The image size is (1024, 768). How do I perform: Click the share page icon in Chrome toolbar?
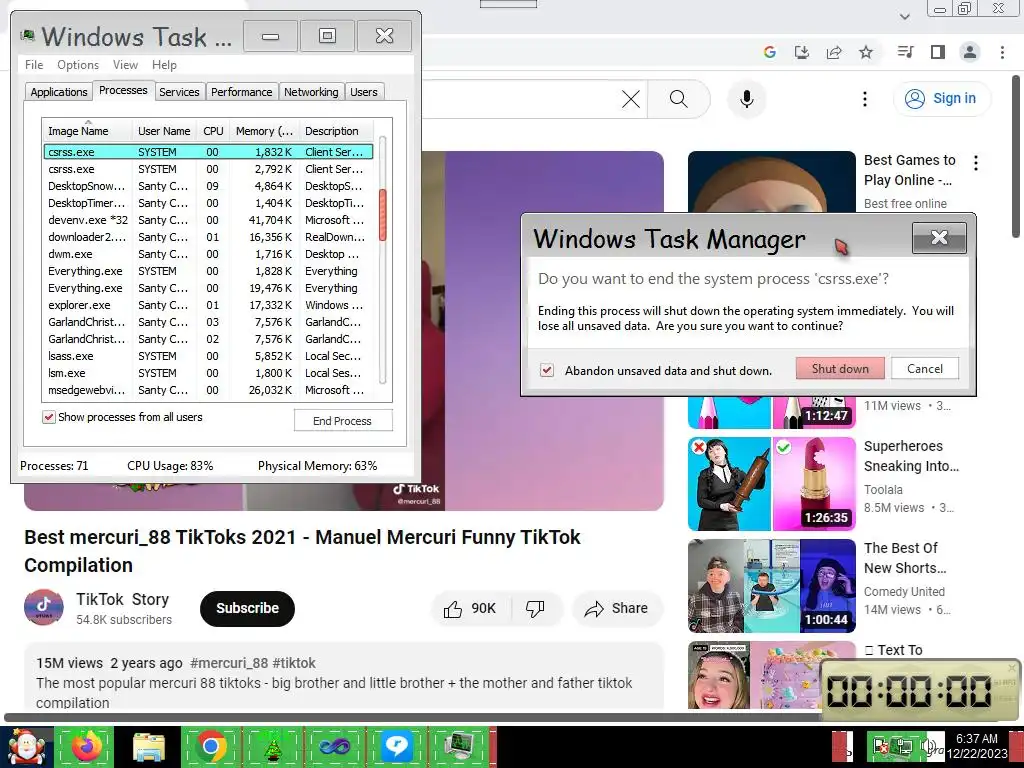pyautogui.click(x=834, y=52)
